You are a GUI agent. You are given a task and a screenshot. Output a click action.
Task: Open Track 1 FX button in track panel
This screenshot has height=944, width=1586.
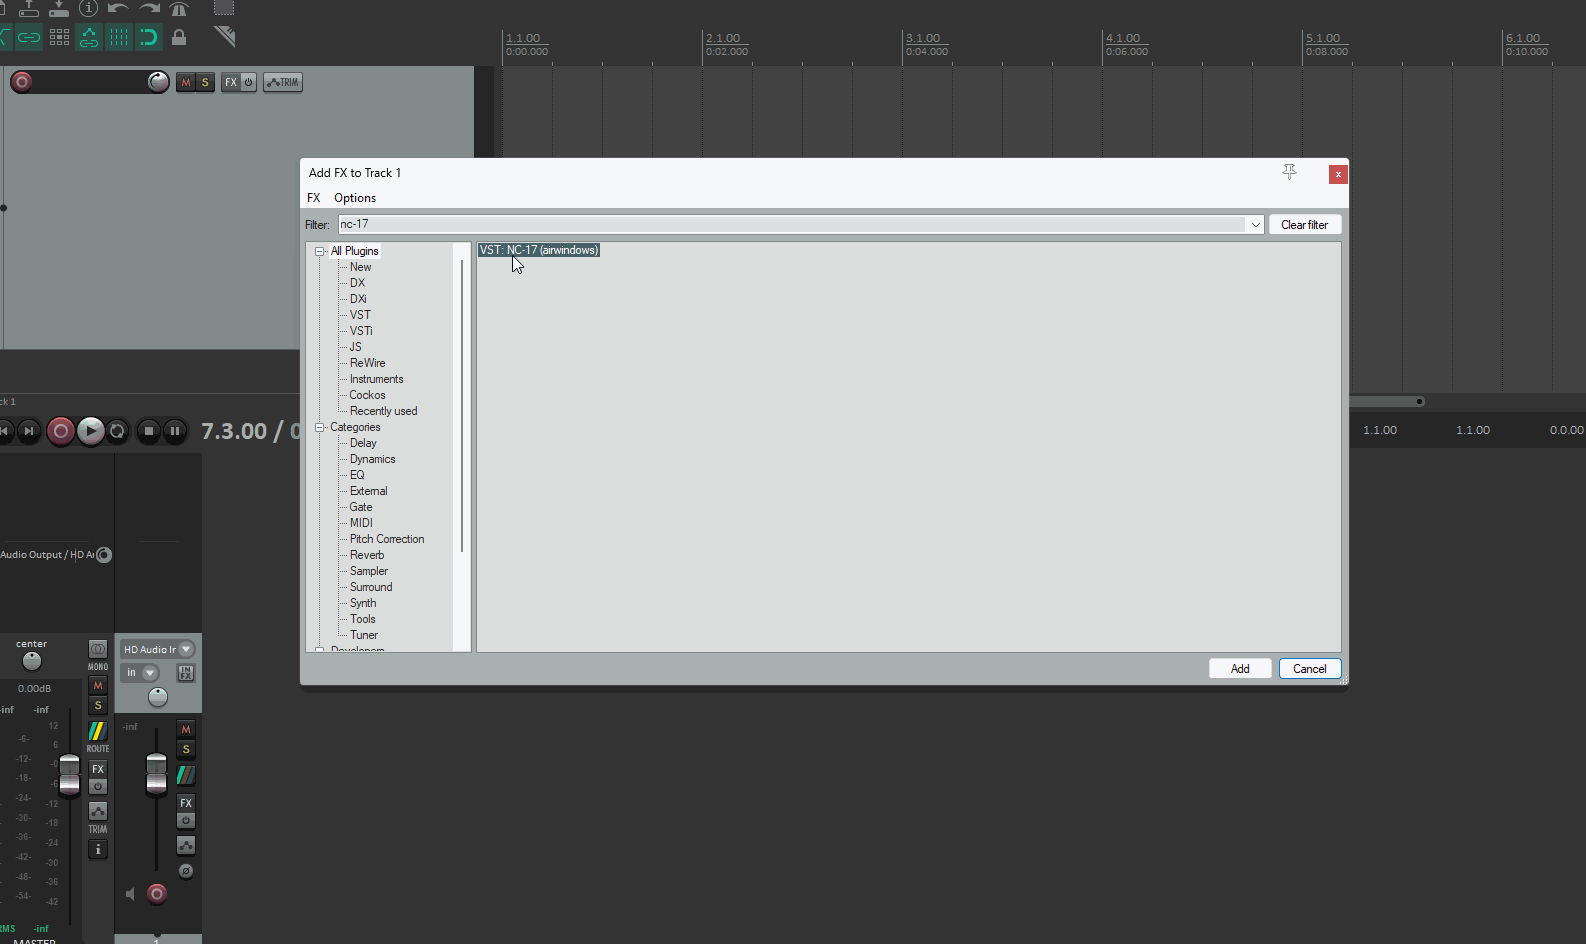231,82
